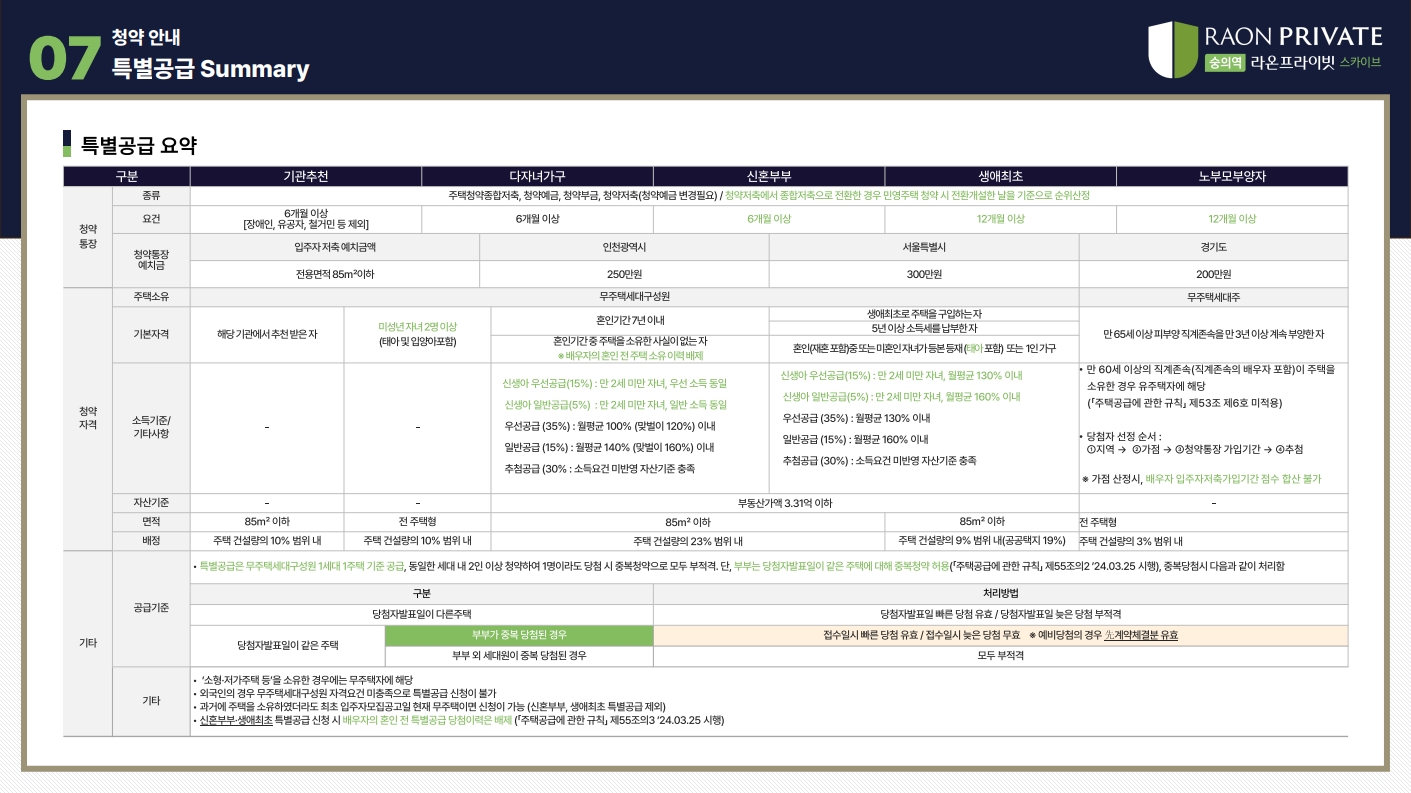
Task: Click the 부동산가액 3.31억 이하 cell
Action: point(784,503)
